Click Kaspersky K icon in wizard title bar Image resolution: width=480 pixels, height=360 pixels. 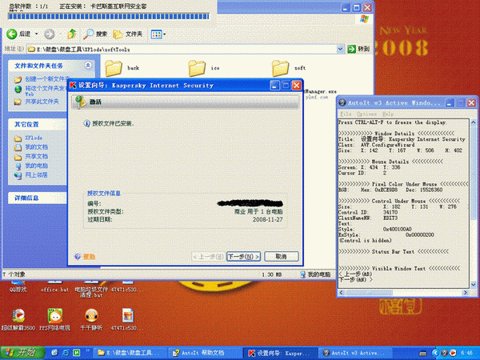pos(73,85)
